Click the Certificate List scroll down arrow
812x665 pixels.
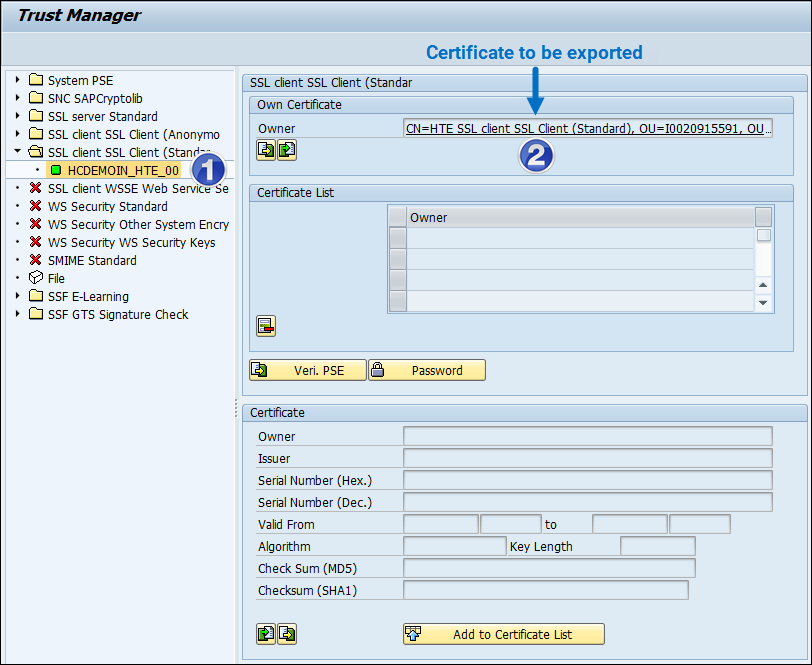coord(763,302)
